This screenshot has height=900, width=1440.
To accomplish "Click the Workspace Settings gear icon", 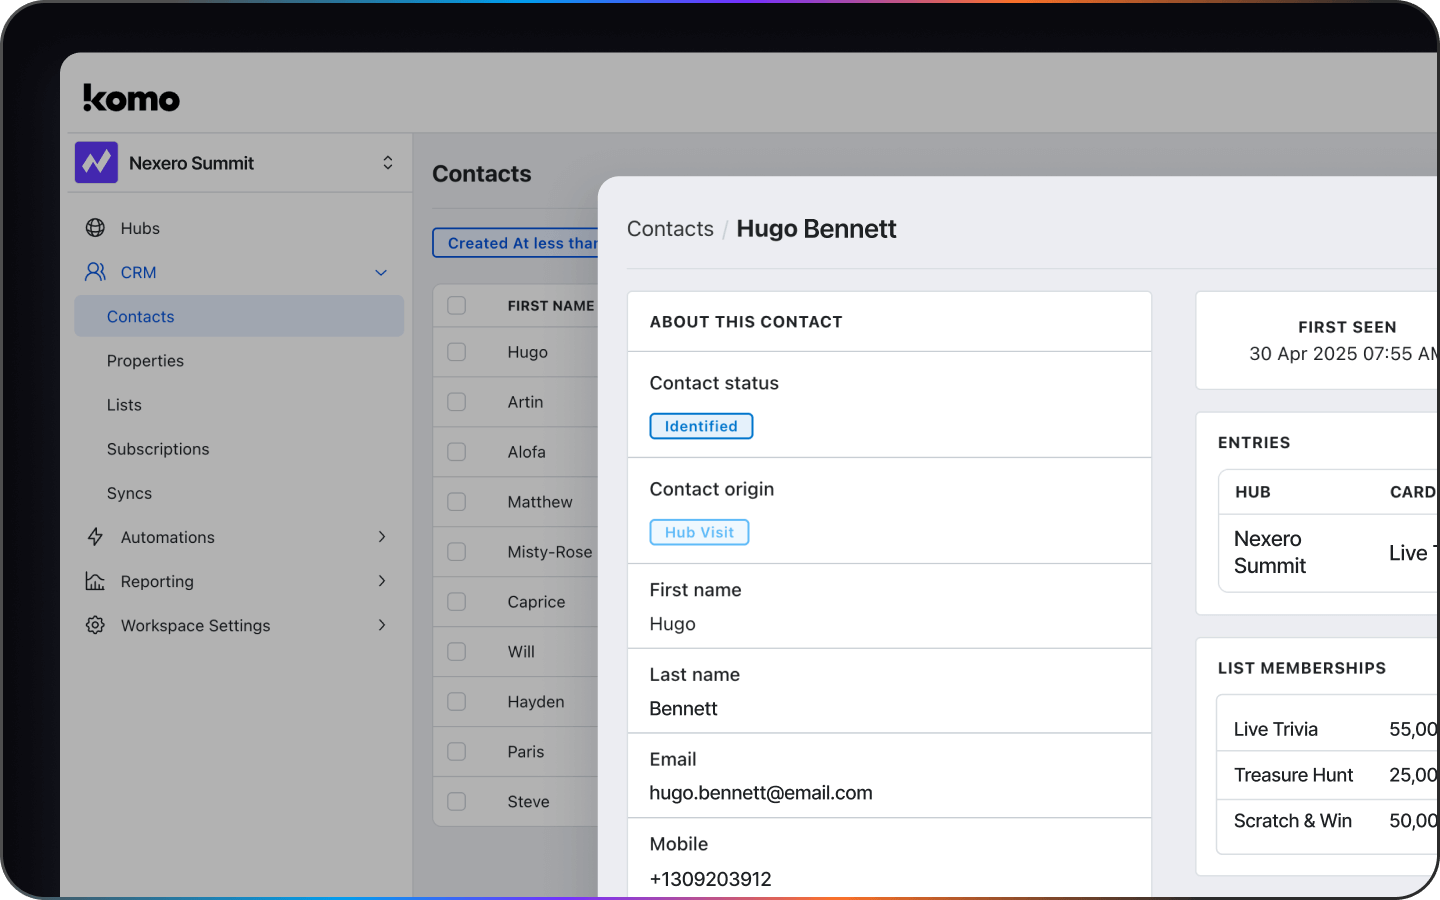I will (95, 625).
